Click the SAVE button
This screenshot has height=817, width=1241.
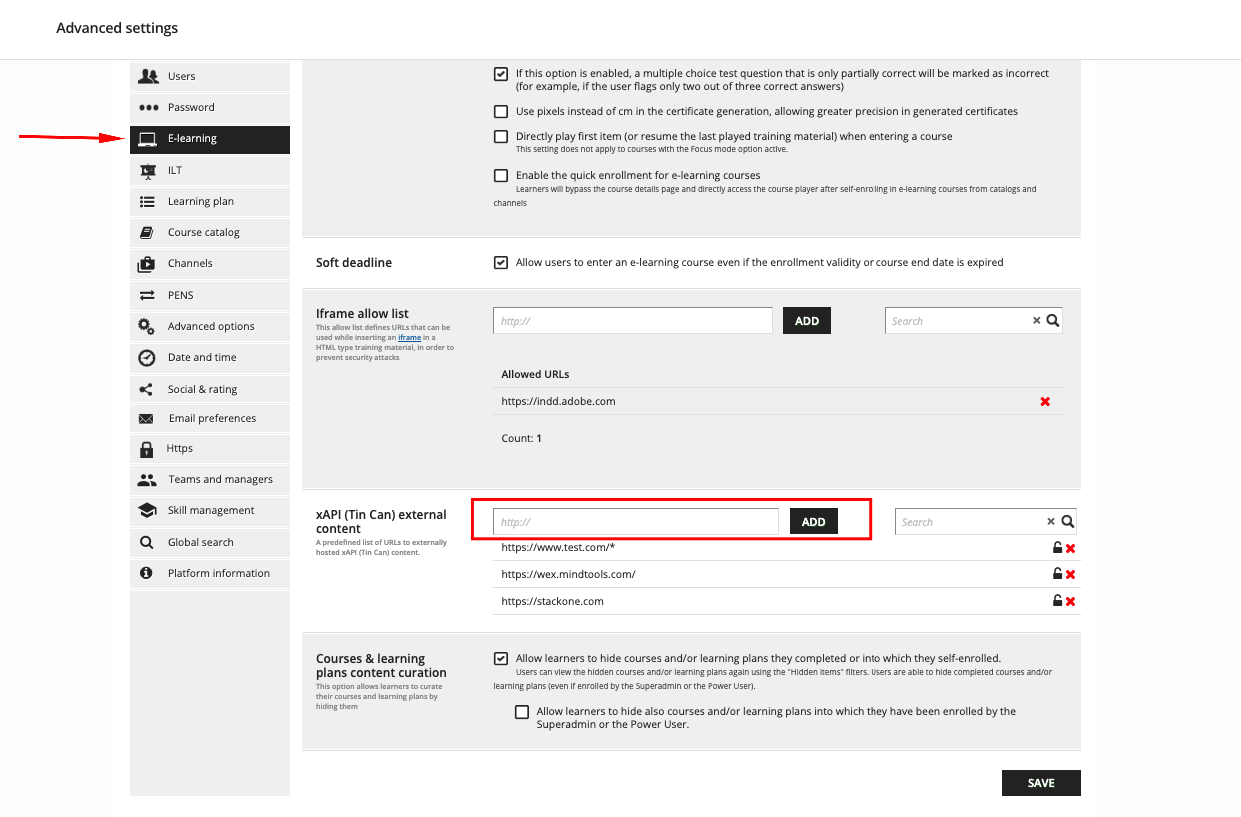pos(1041,783)
